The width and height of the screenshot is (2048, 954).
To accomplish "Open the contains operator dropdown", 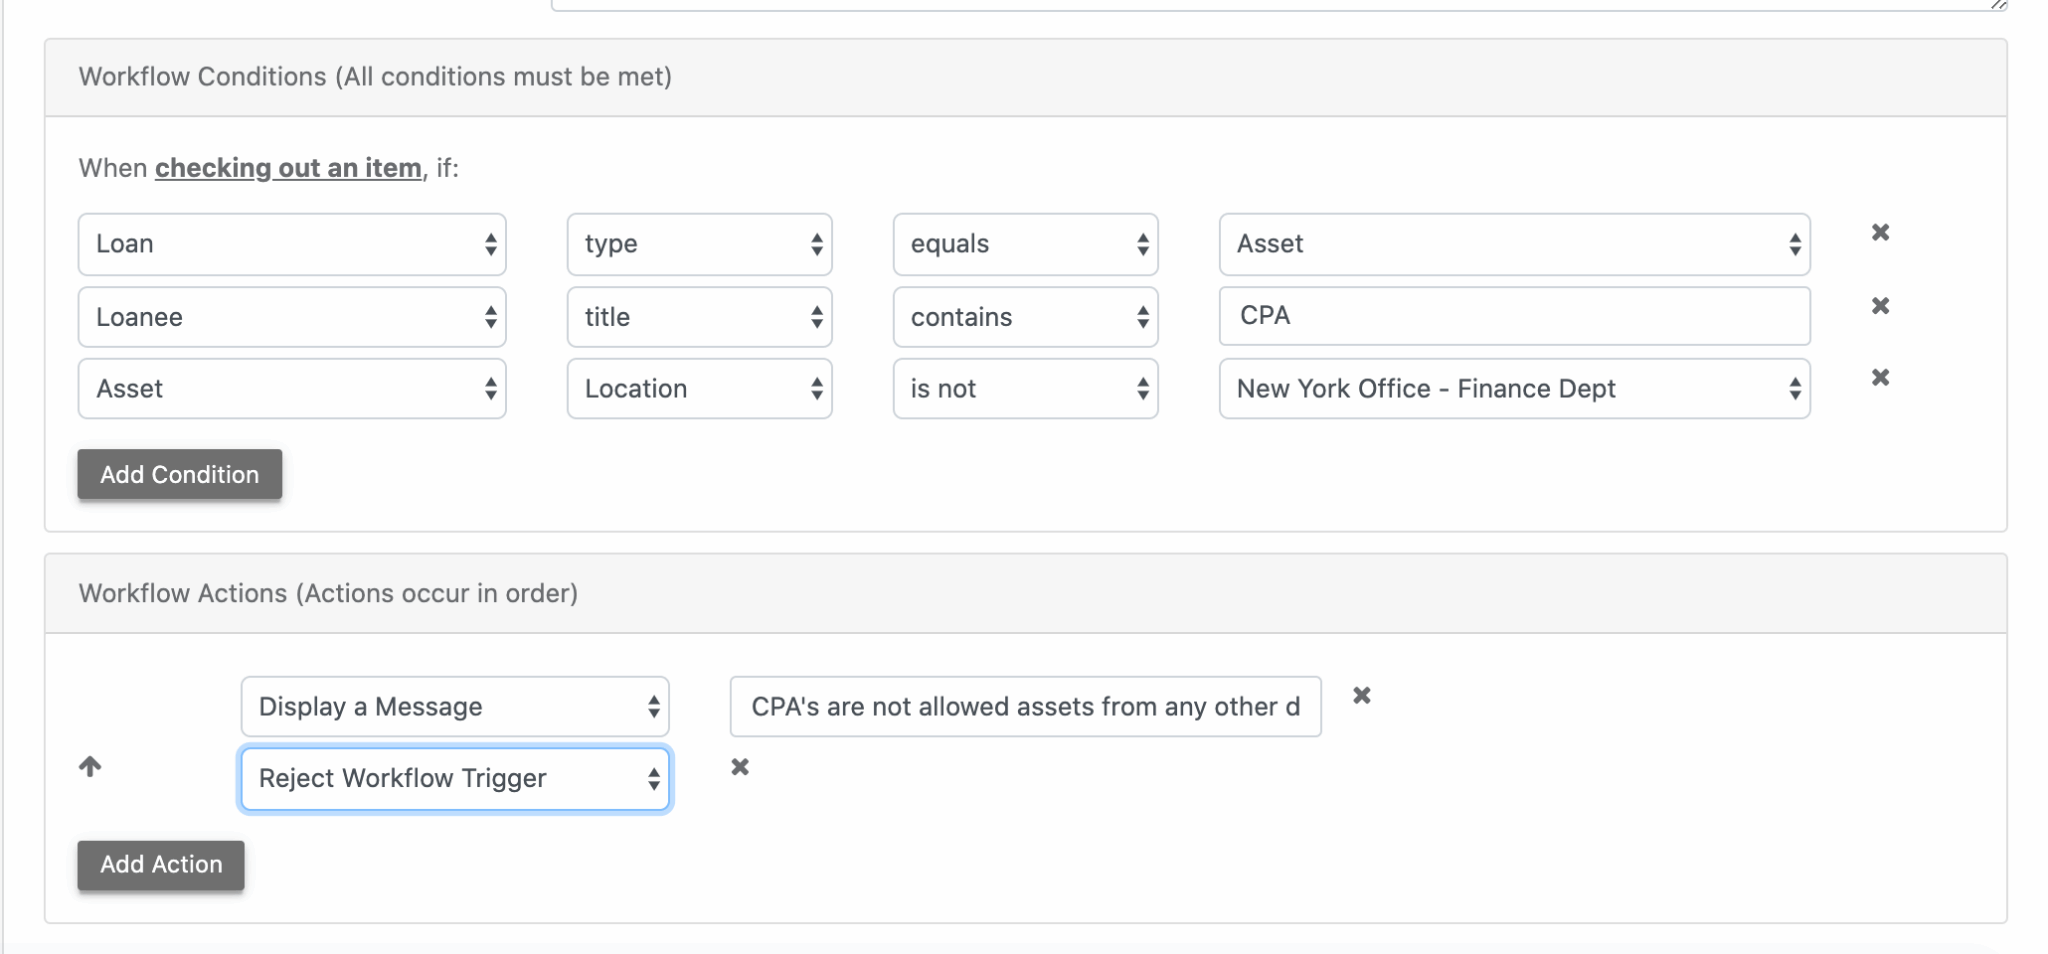I will (1025, 316).
